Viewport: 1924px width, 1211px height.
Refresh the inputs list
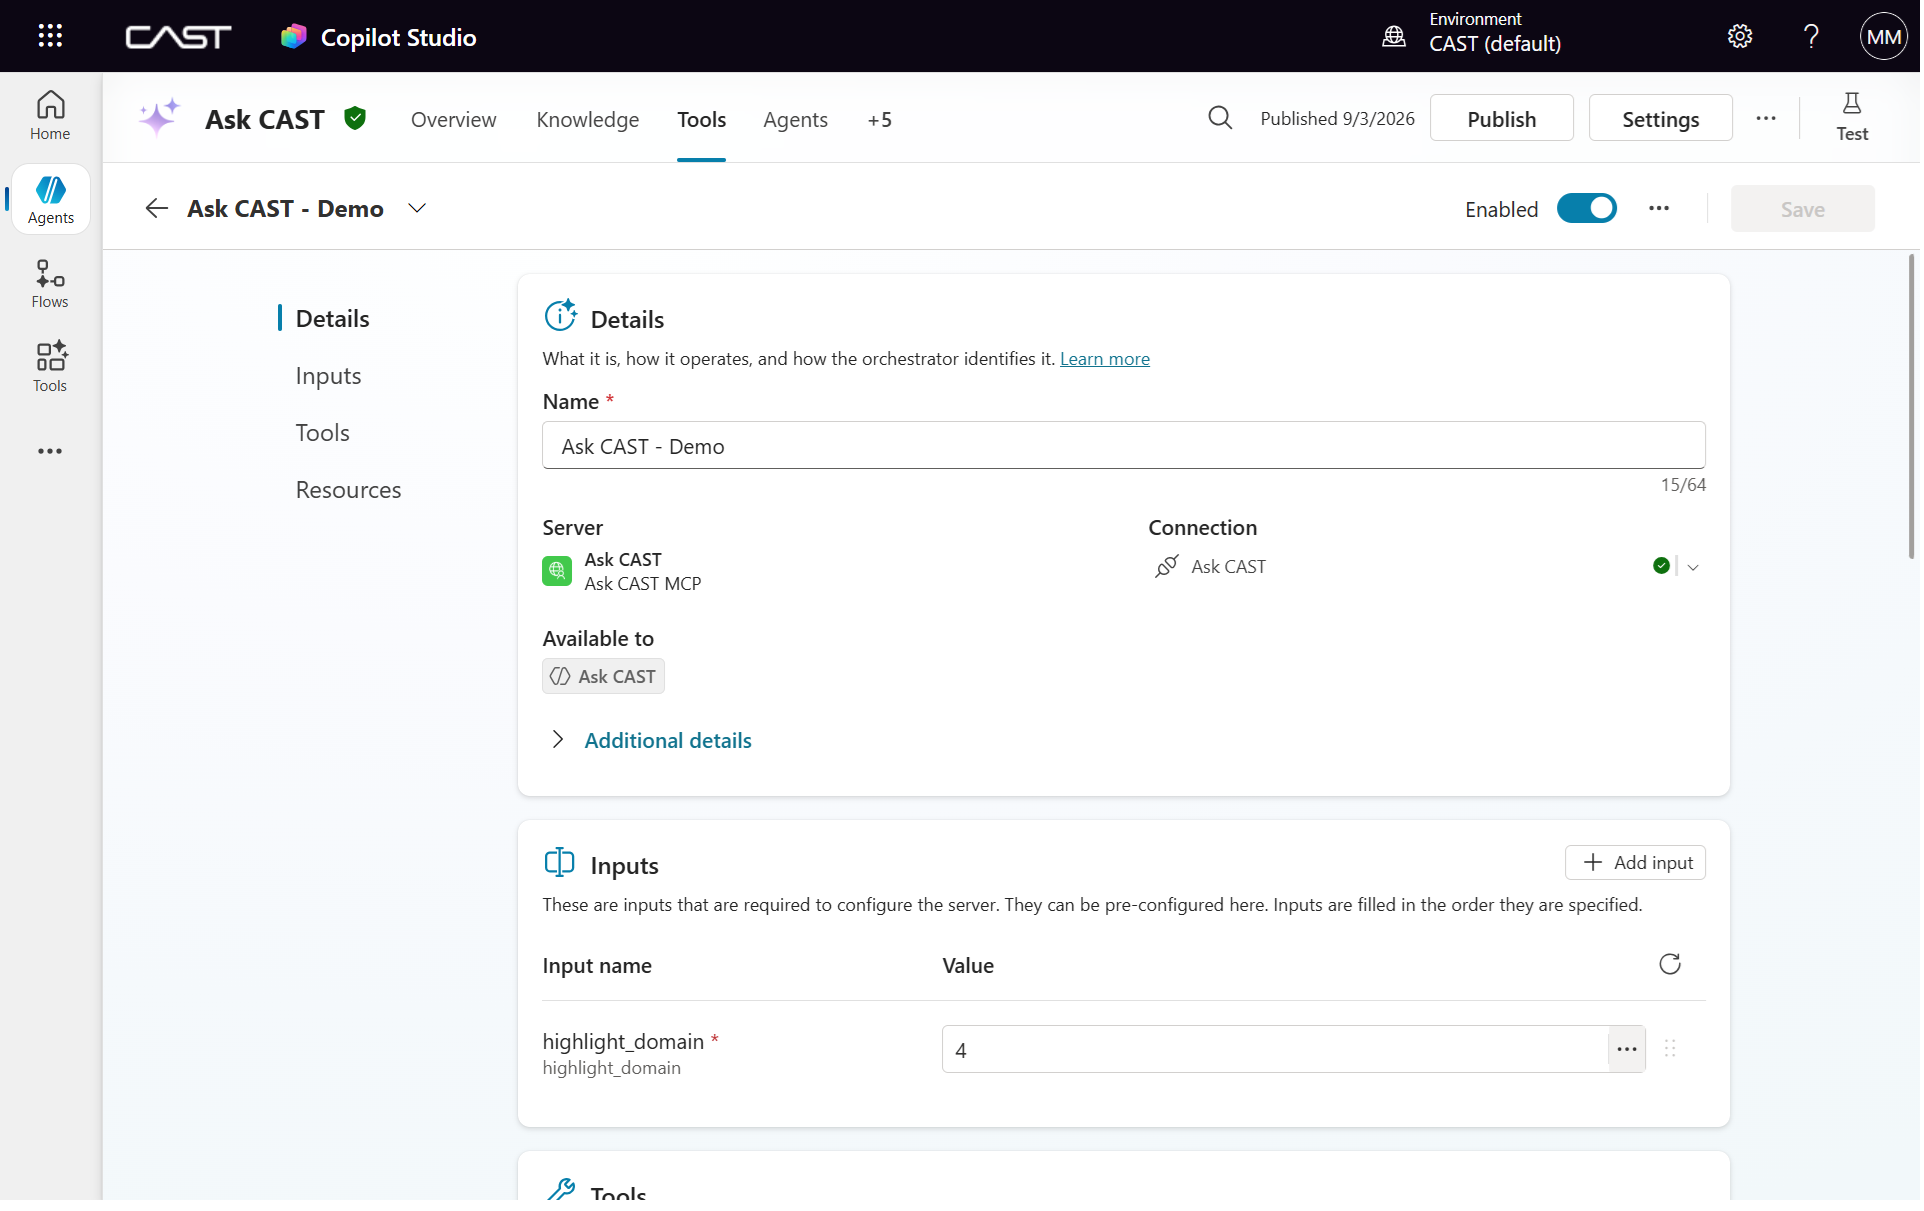point(1670,965)
